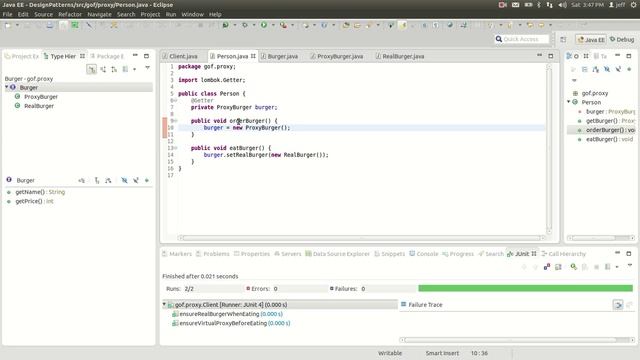Toggle Show the Type Hierarchy button
This screenshot has width=640, height=360.
[91, 69]
